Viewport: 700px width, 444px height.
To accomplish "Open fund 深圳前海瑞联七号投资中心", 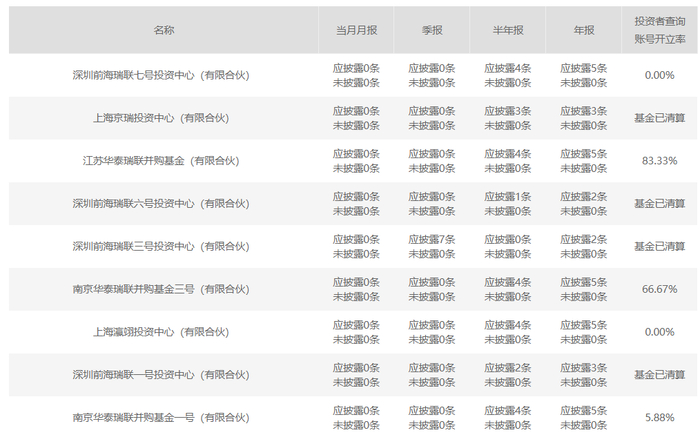I will pos(161,75).
